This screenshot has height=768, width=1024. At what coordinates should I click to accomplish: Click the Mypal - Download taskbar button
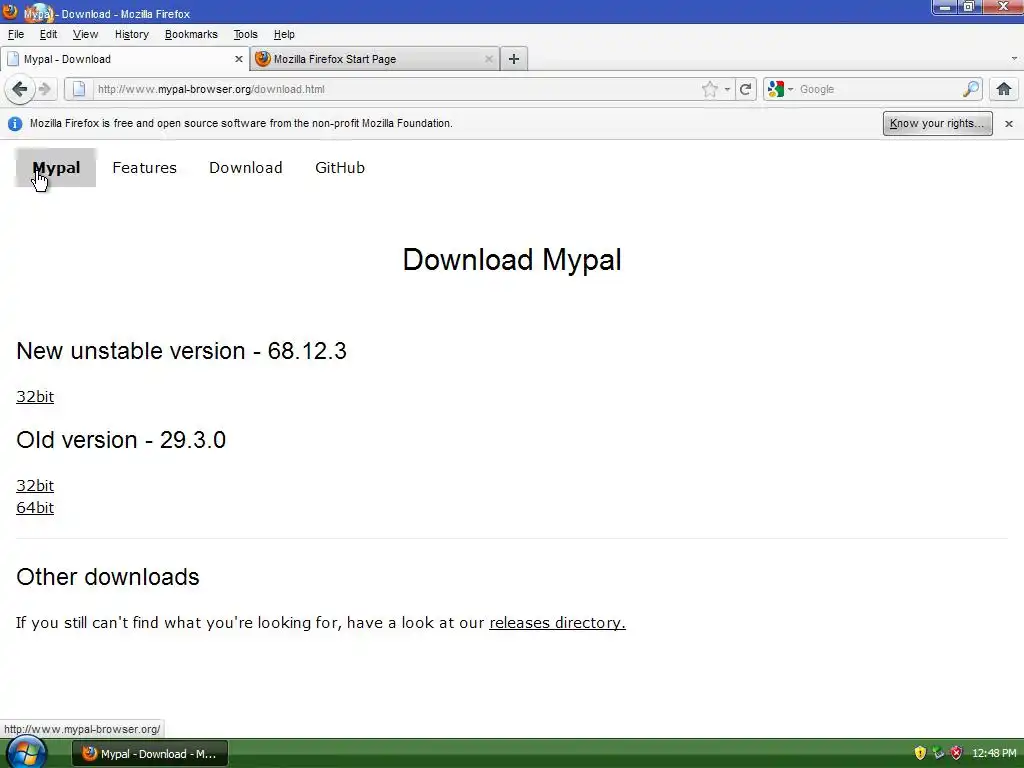pyautogui.click(x=150, y=754)
